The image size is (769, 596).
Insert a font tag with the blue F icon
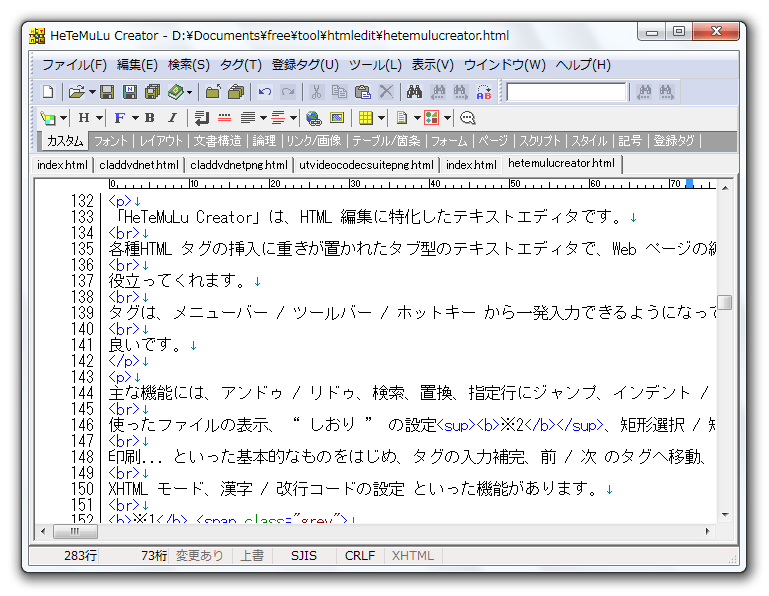coord(120,118)
